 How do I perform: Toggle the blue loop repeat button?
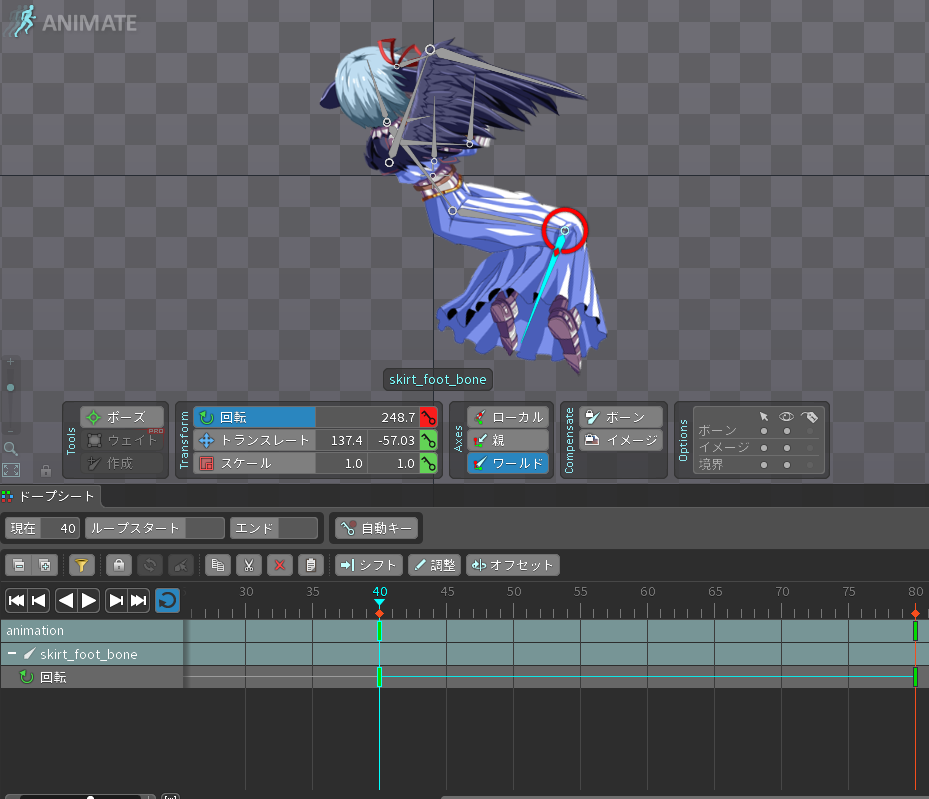click(x=168, y=601)
